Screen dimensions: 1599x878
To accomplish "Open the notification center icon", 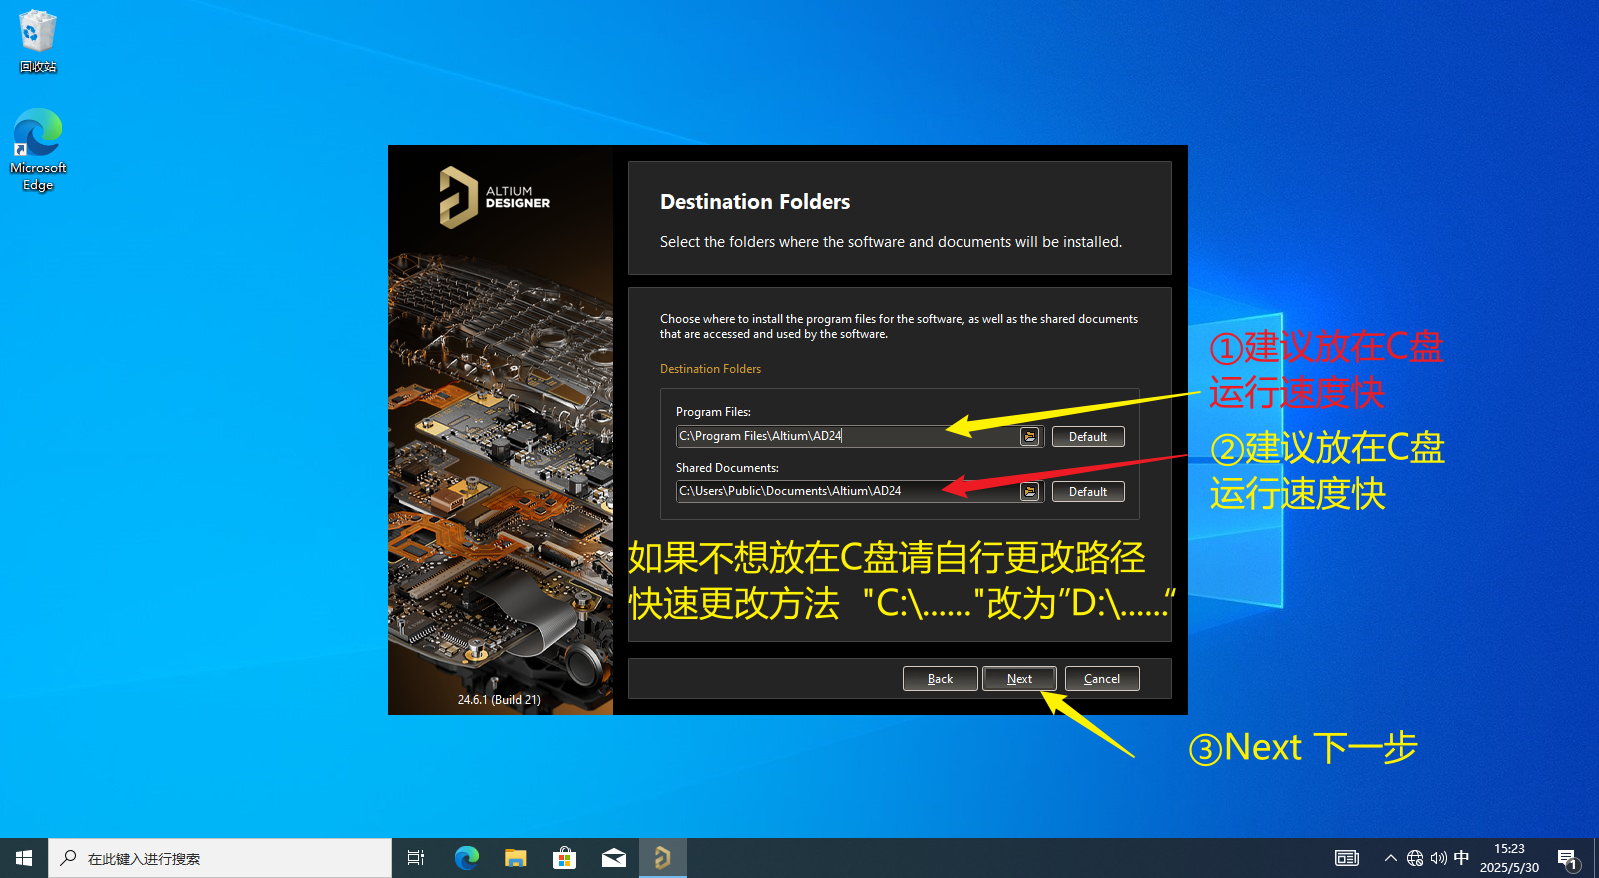I will tap(1568, 858).
